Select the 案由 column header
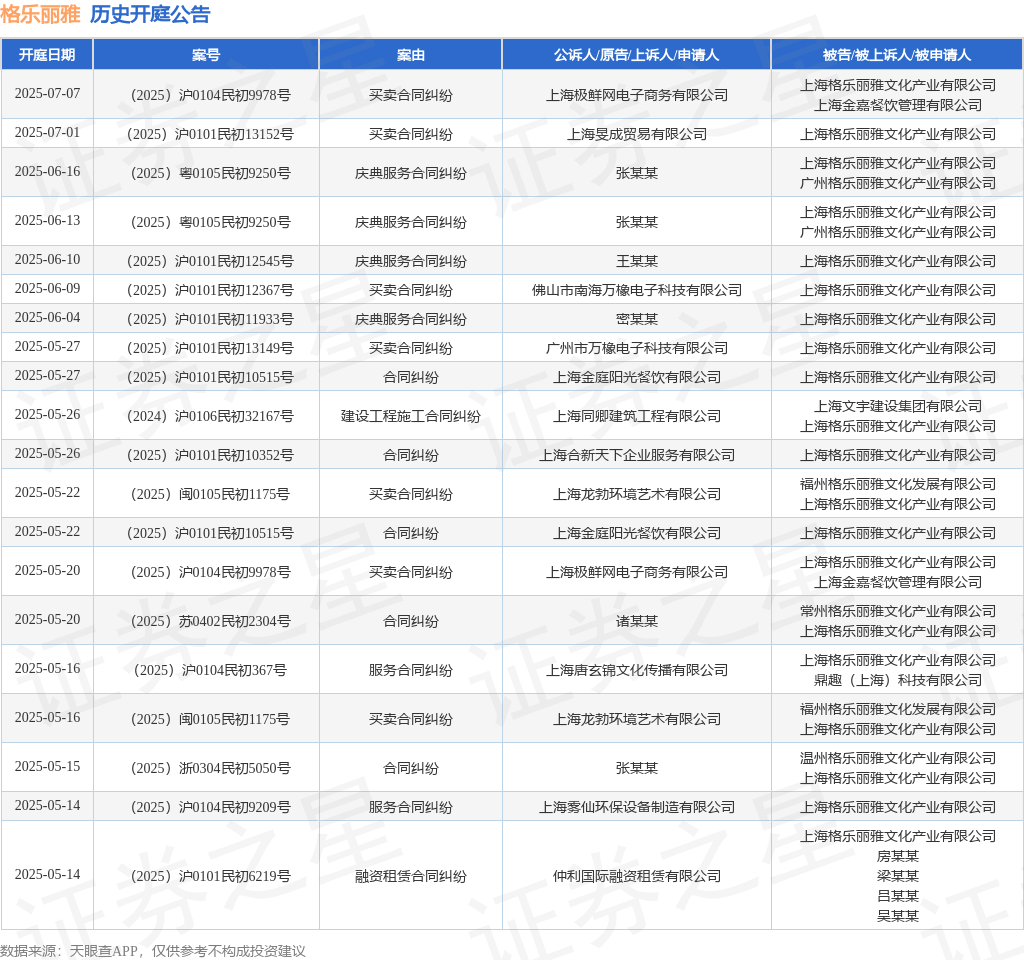 coord(411,55)
